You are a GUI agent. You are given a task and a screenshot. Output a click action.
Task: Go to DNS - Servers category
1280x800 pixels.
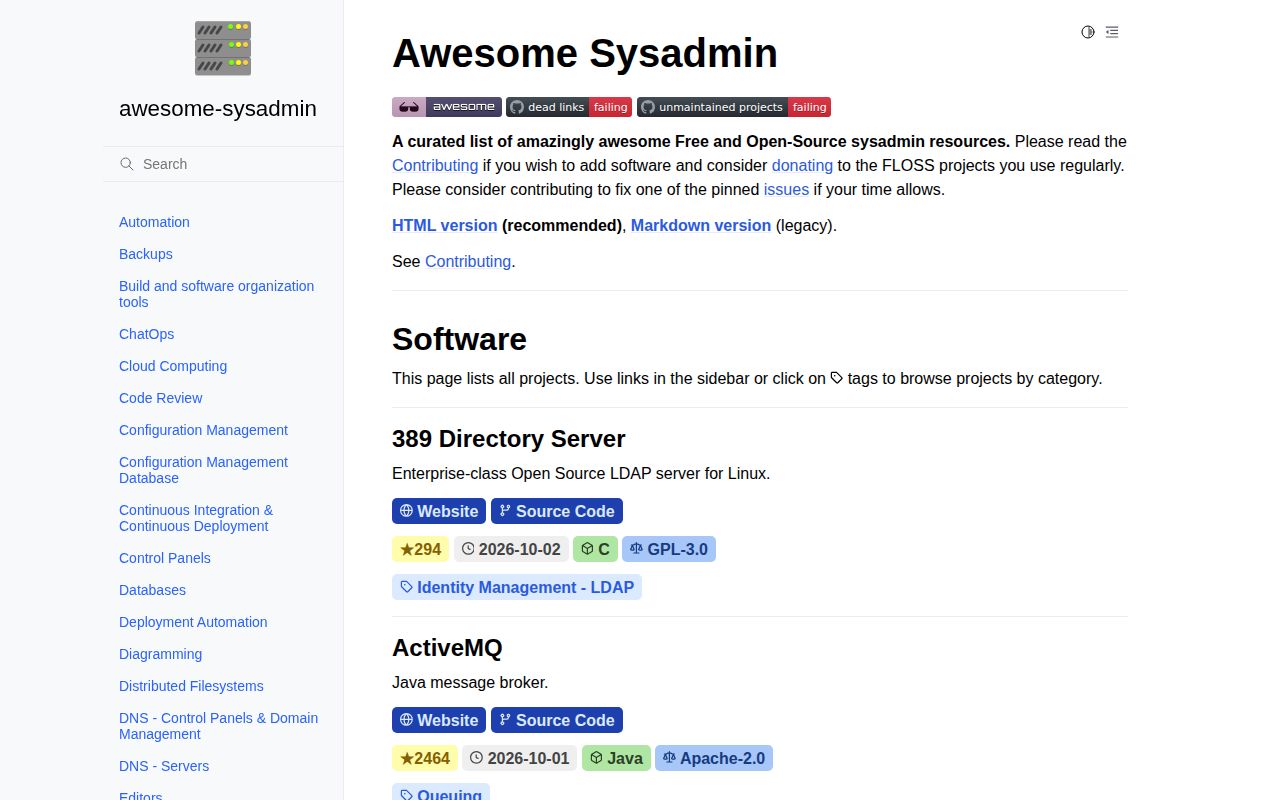164,766
